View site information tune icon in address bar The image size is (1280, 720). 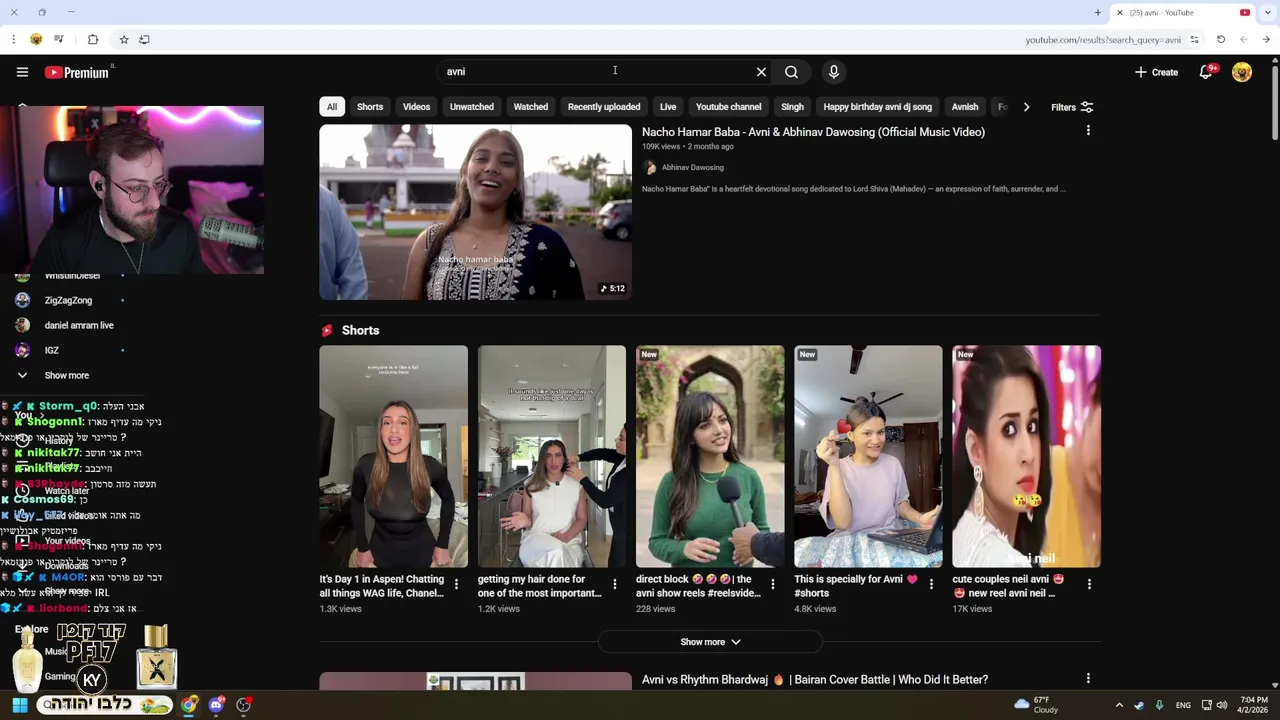pyautogui.click(x=1194, y=39)
